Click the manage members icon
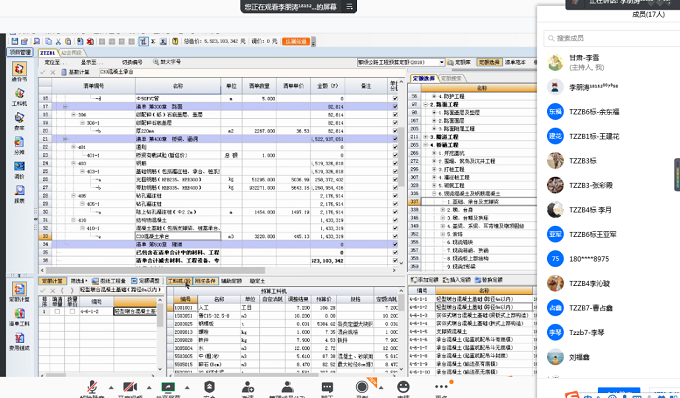Screen dimensions: 680x398 coord(287,388)
